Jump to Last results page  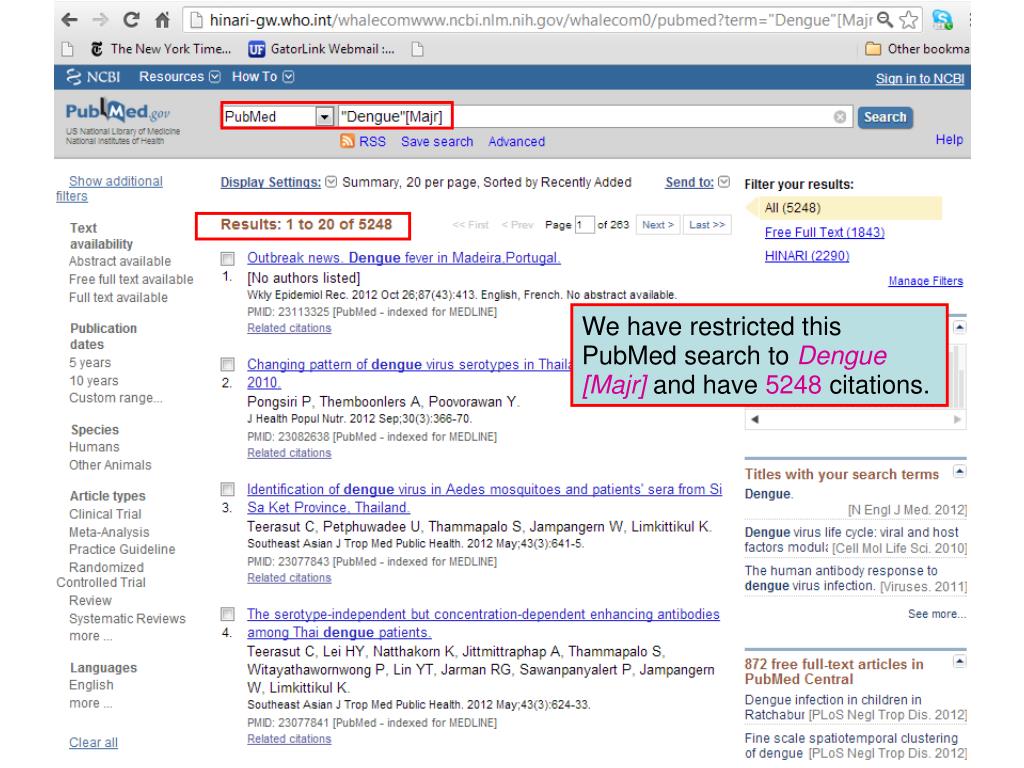[707, 225]
